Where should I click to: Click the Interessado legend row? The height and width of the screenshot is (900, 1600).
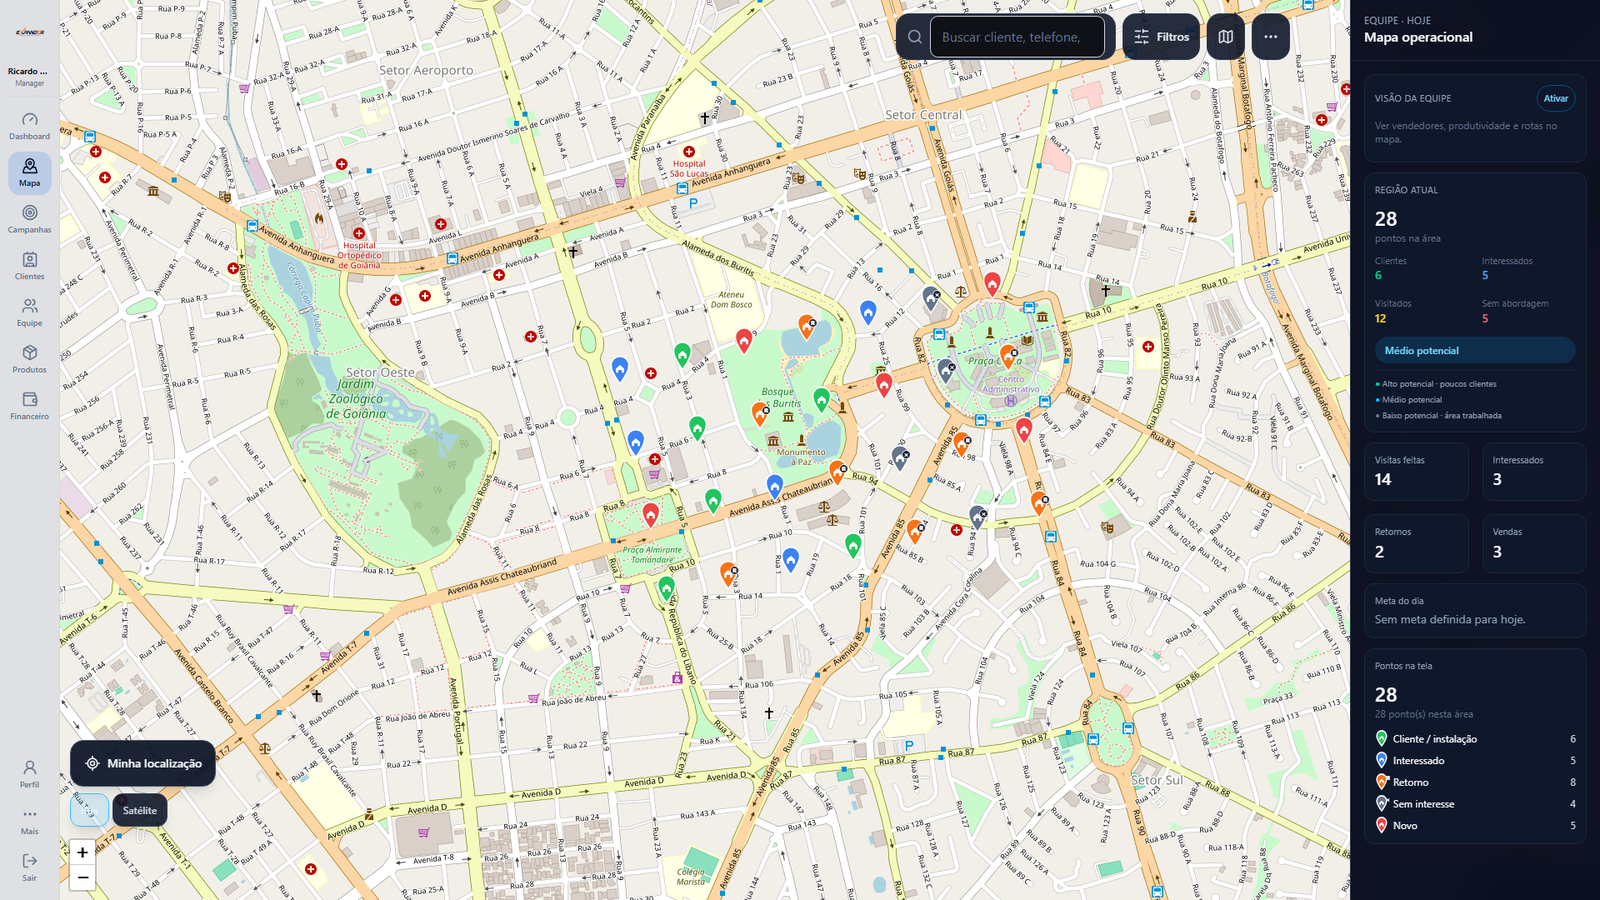1475,760
